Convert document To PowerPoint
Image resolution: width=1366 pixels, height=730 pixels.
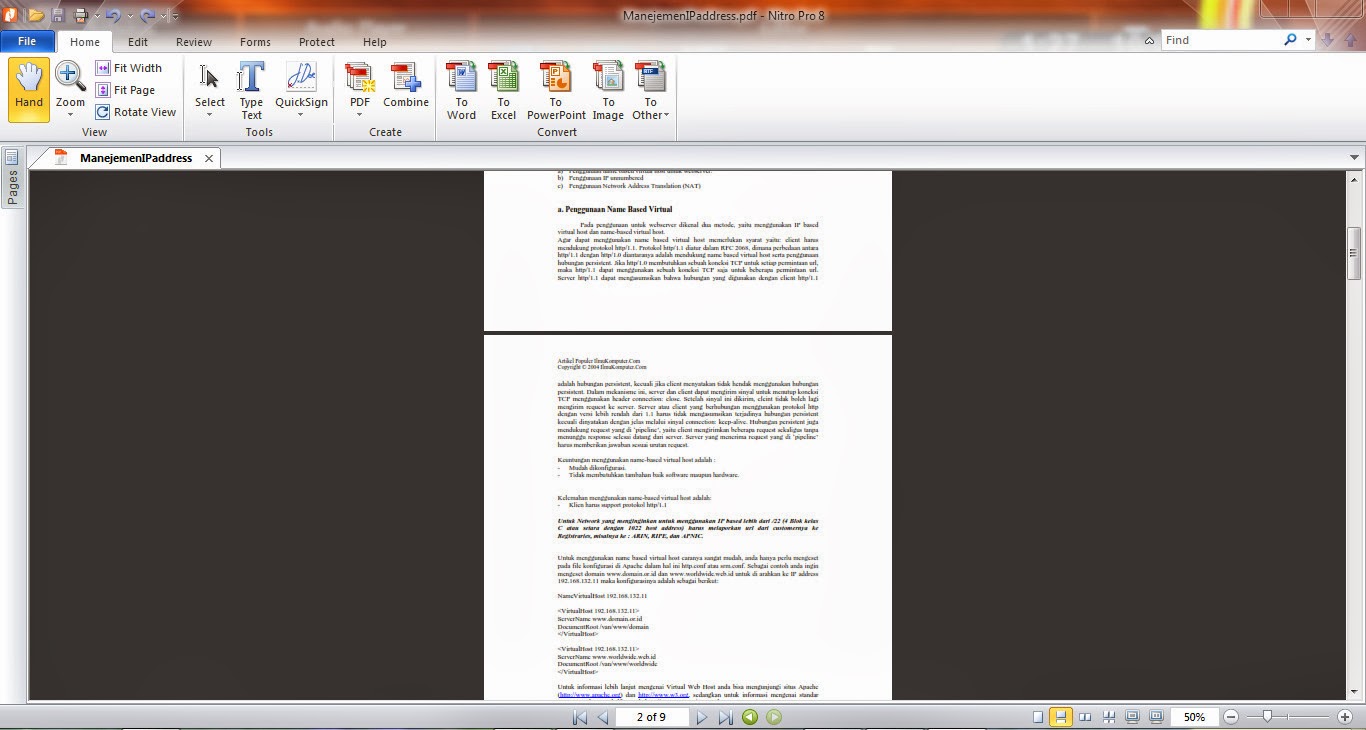[556, 90]
